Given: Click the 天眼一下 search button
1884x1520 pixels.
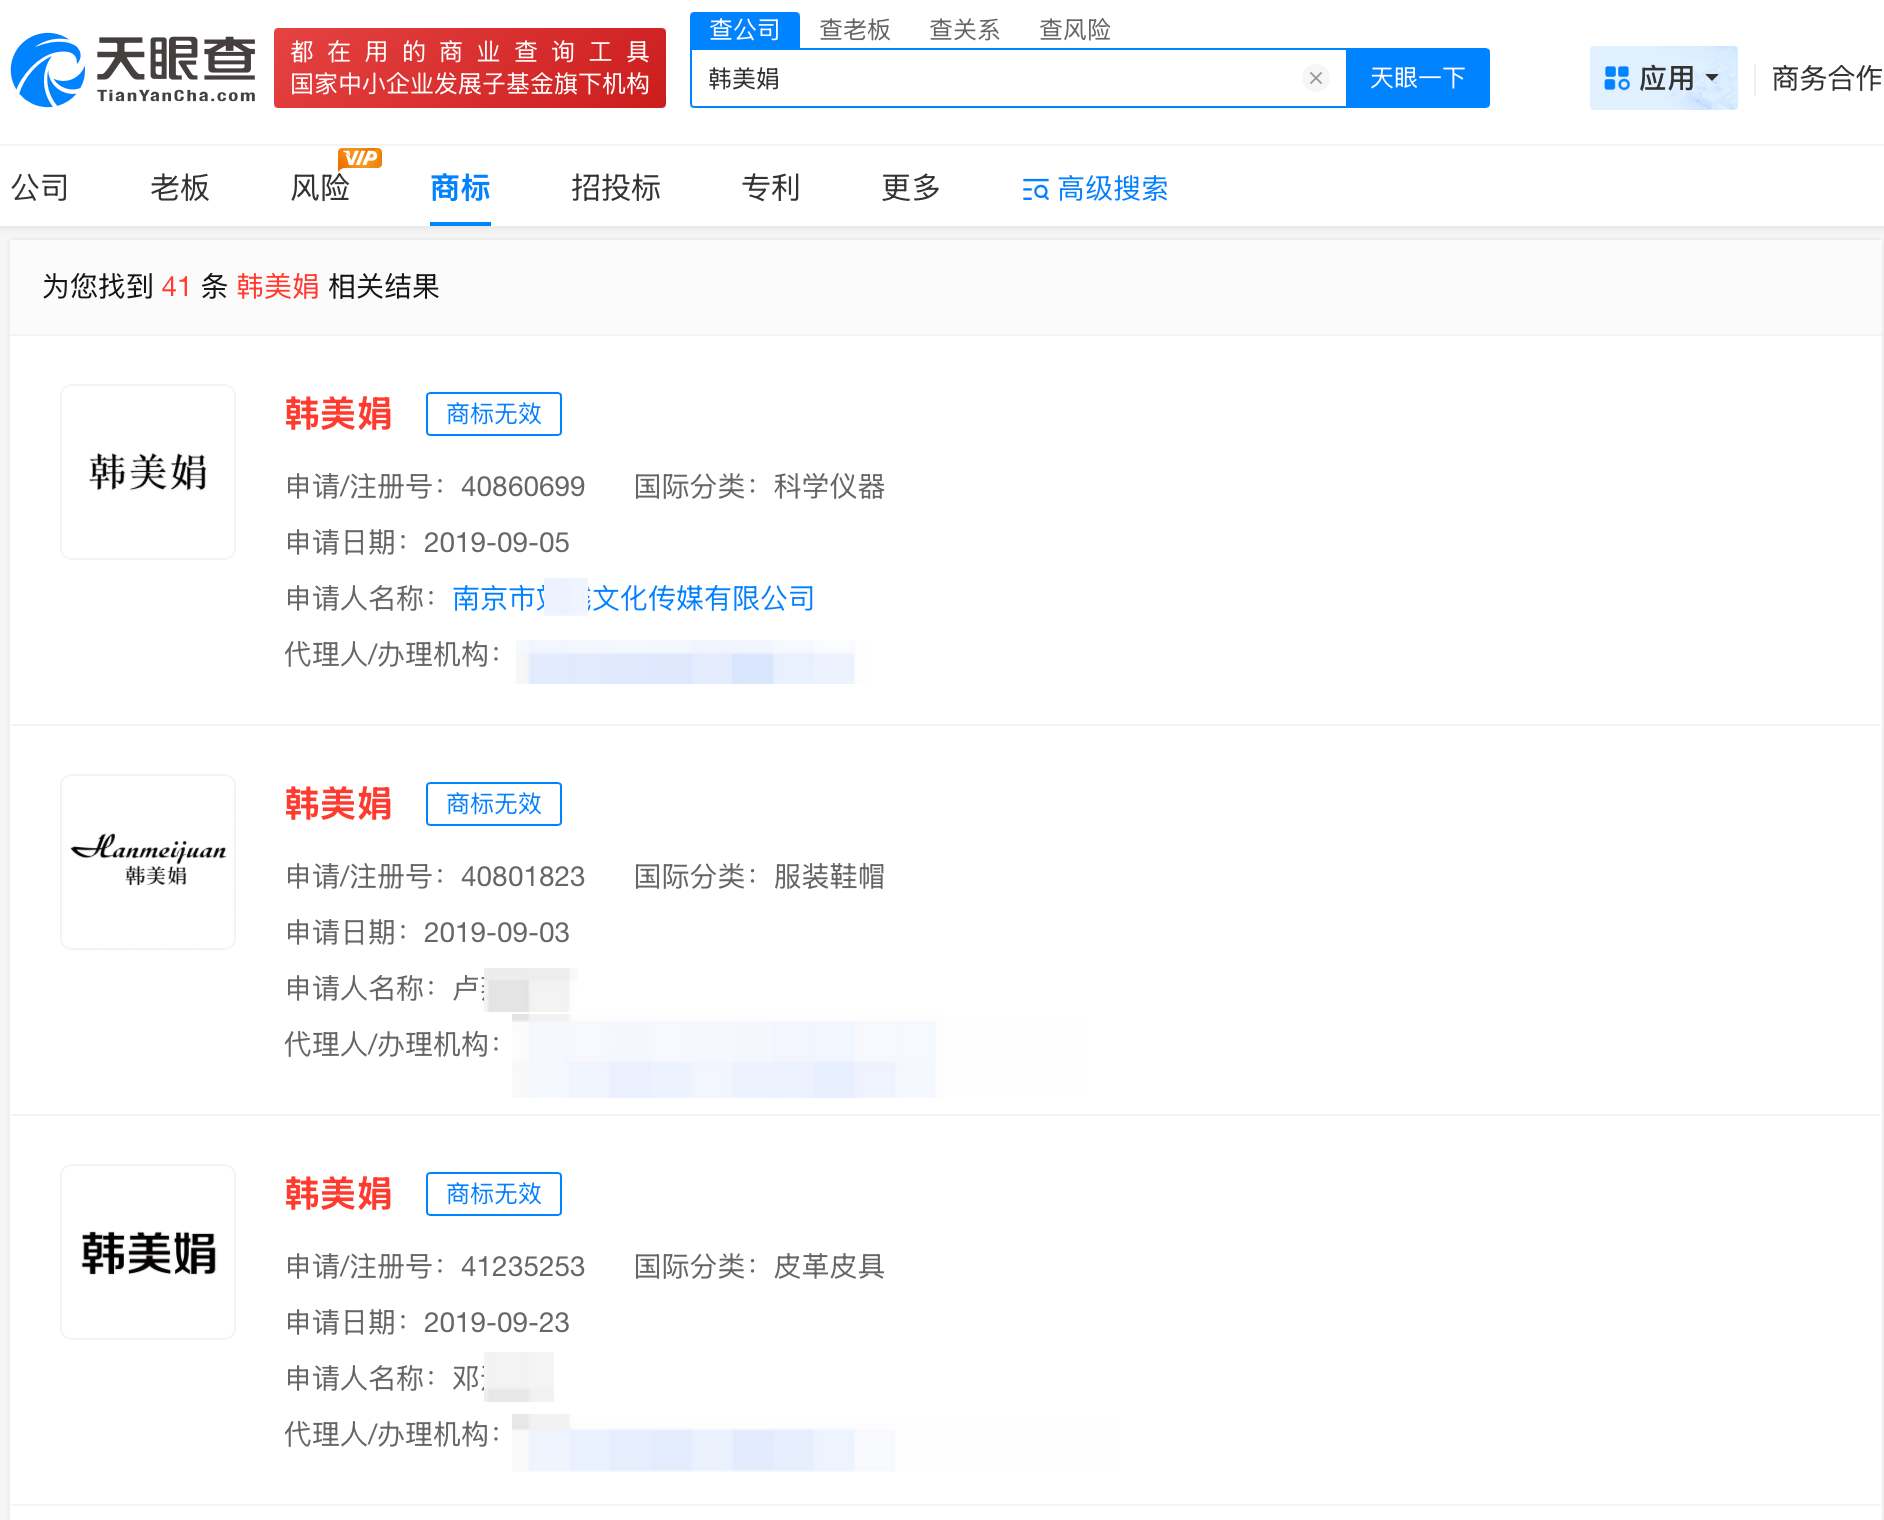Looking at the screenshot, I should coord(1417,77).
